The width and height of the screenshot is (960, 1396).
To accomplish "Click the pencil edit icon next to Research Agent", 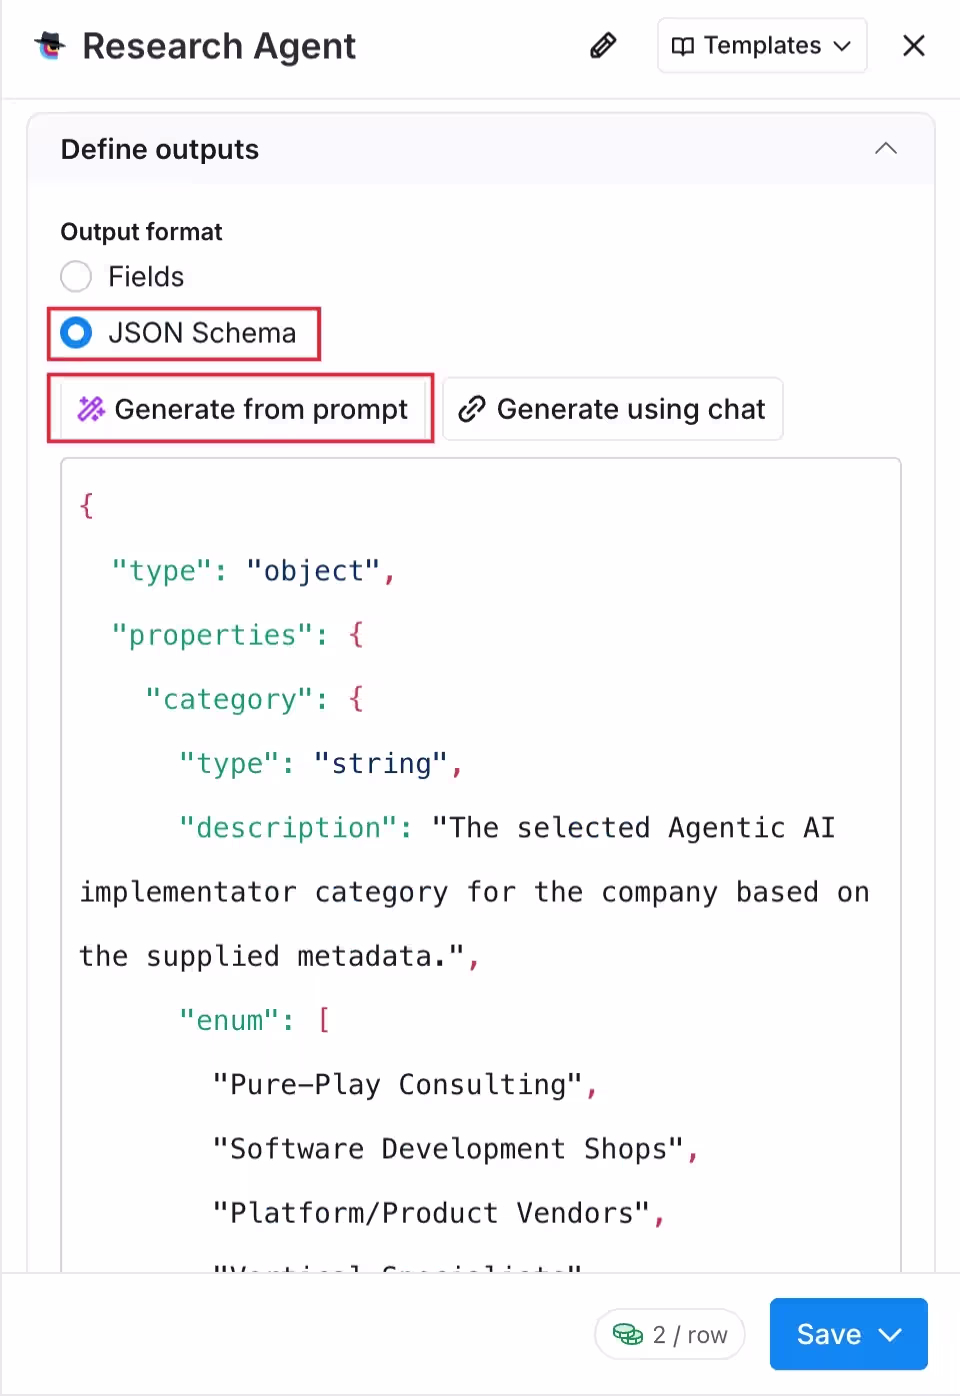I will 602,45.
